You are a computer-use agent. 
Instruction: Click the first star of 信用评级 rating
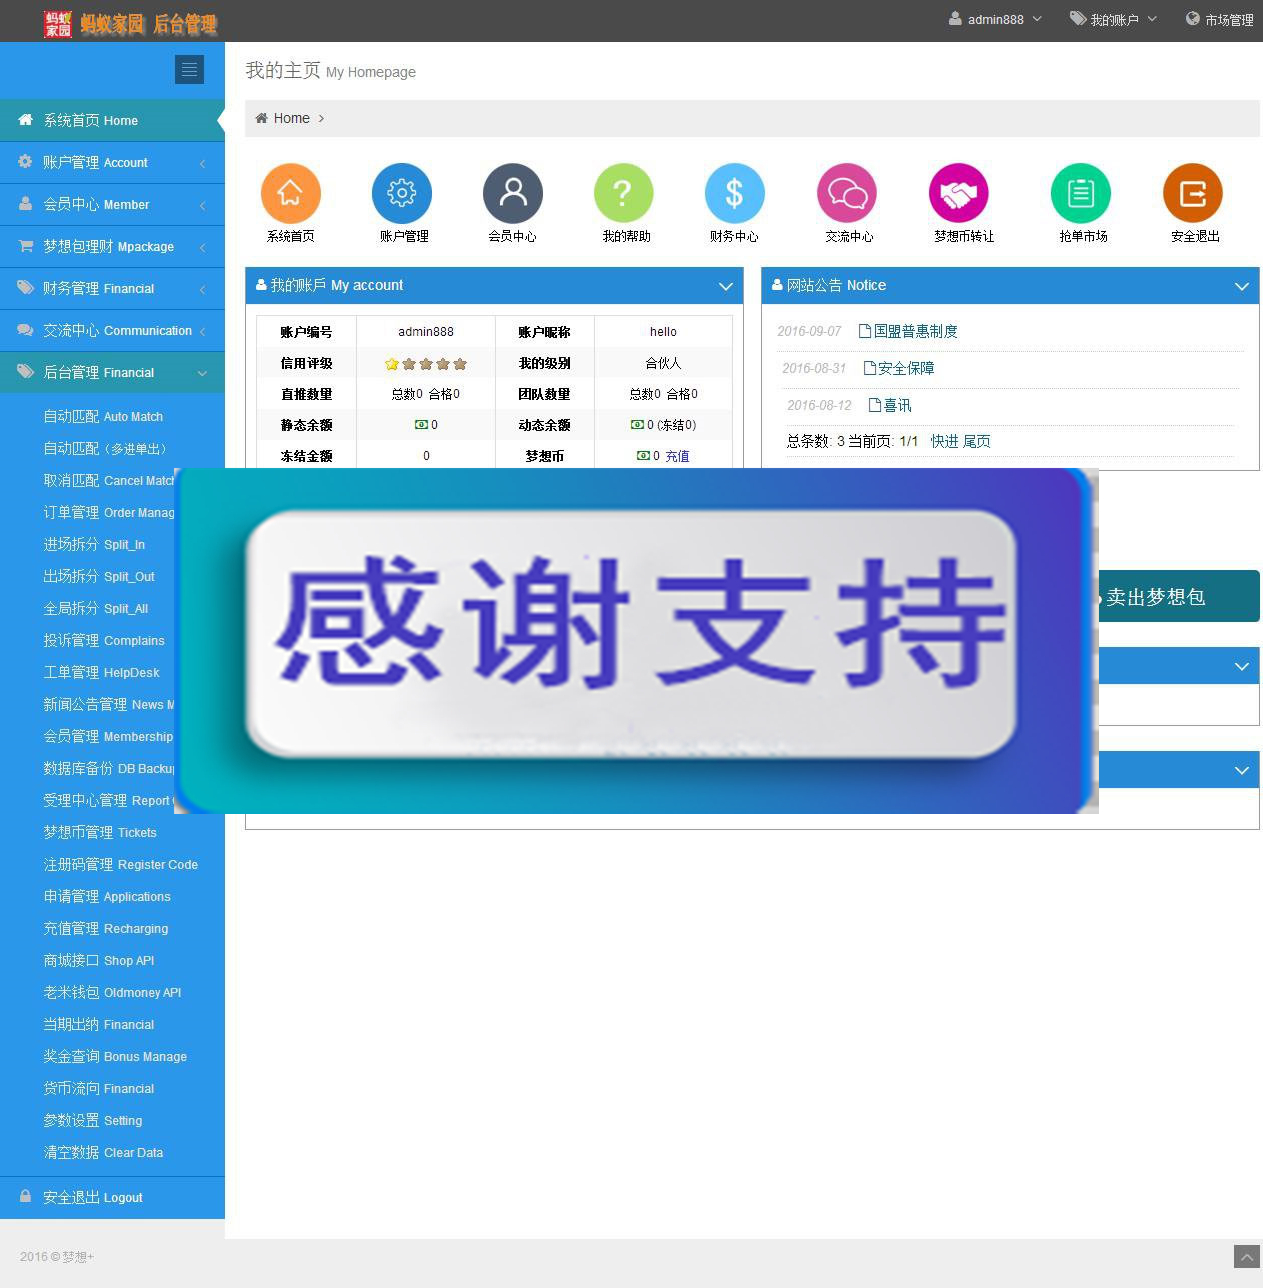coord(392,363)
